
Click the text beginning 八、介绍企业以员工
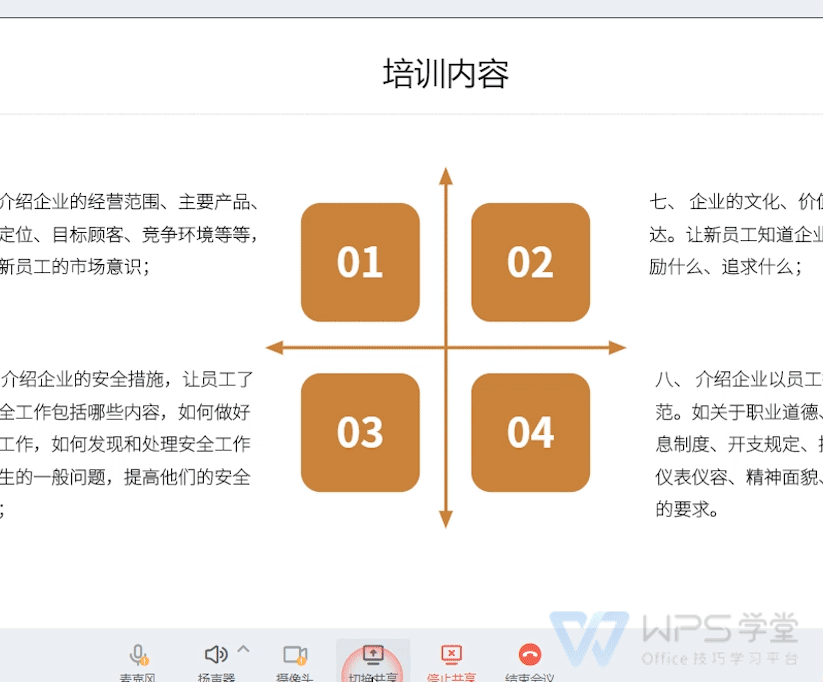(739, 379)
